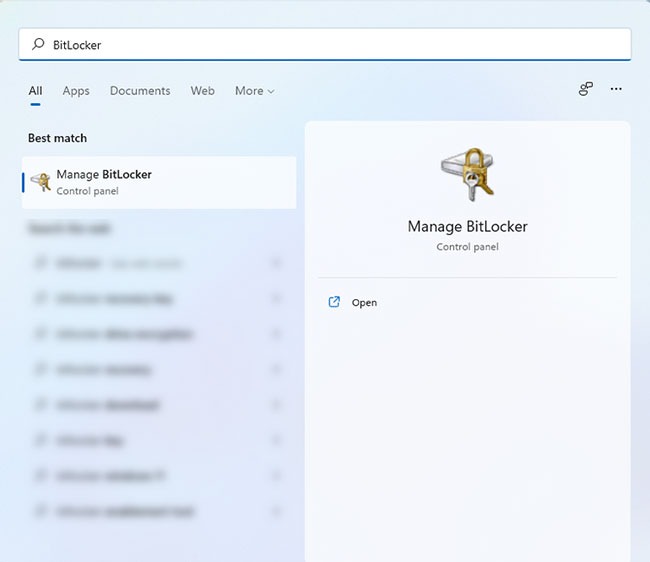The image size is (650, 562).
Task: Open Manage BitLocker best match result
Action: click(159, 182)
